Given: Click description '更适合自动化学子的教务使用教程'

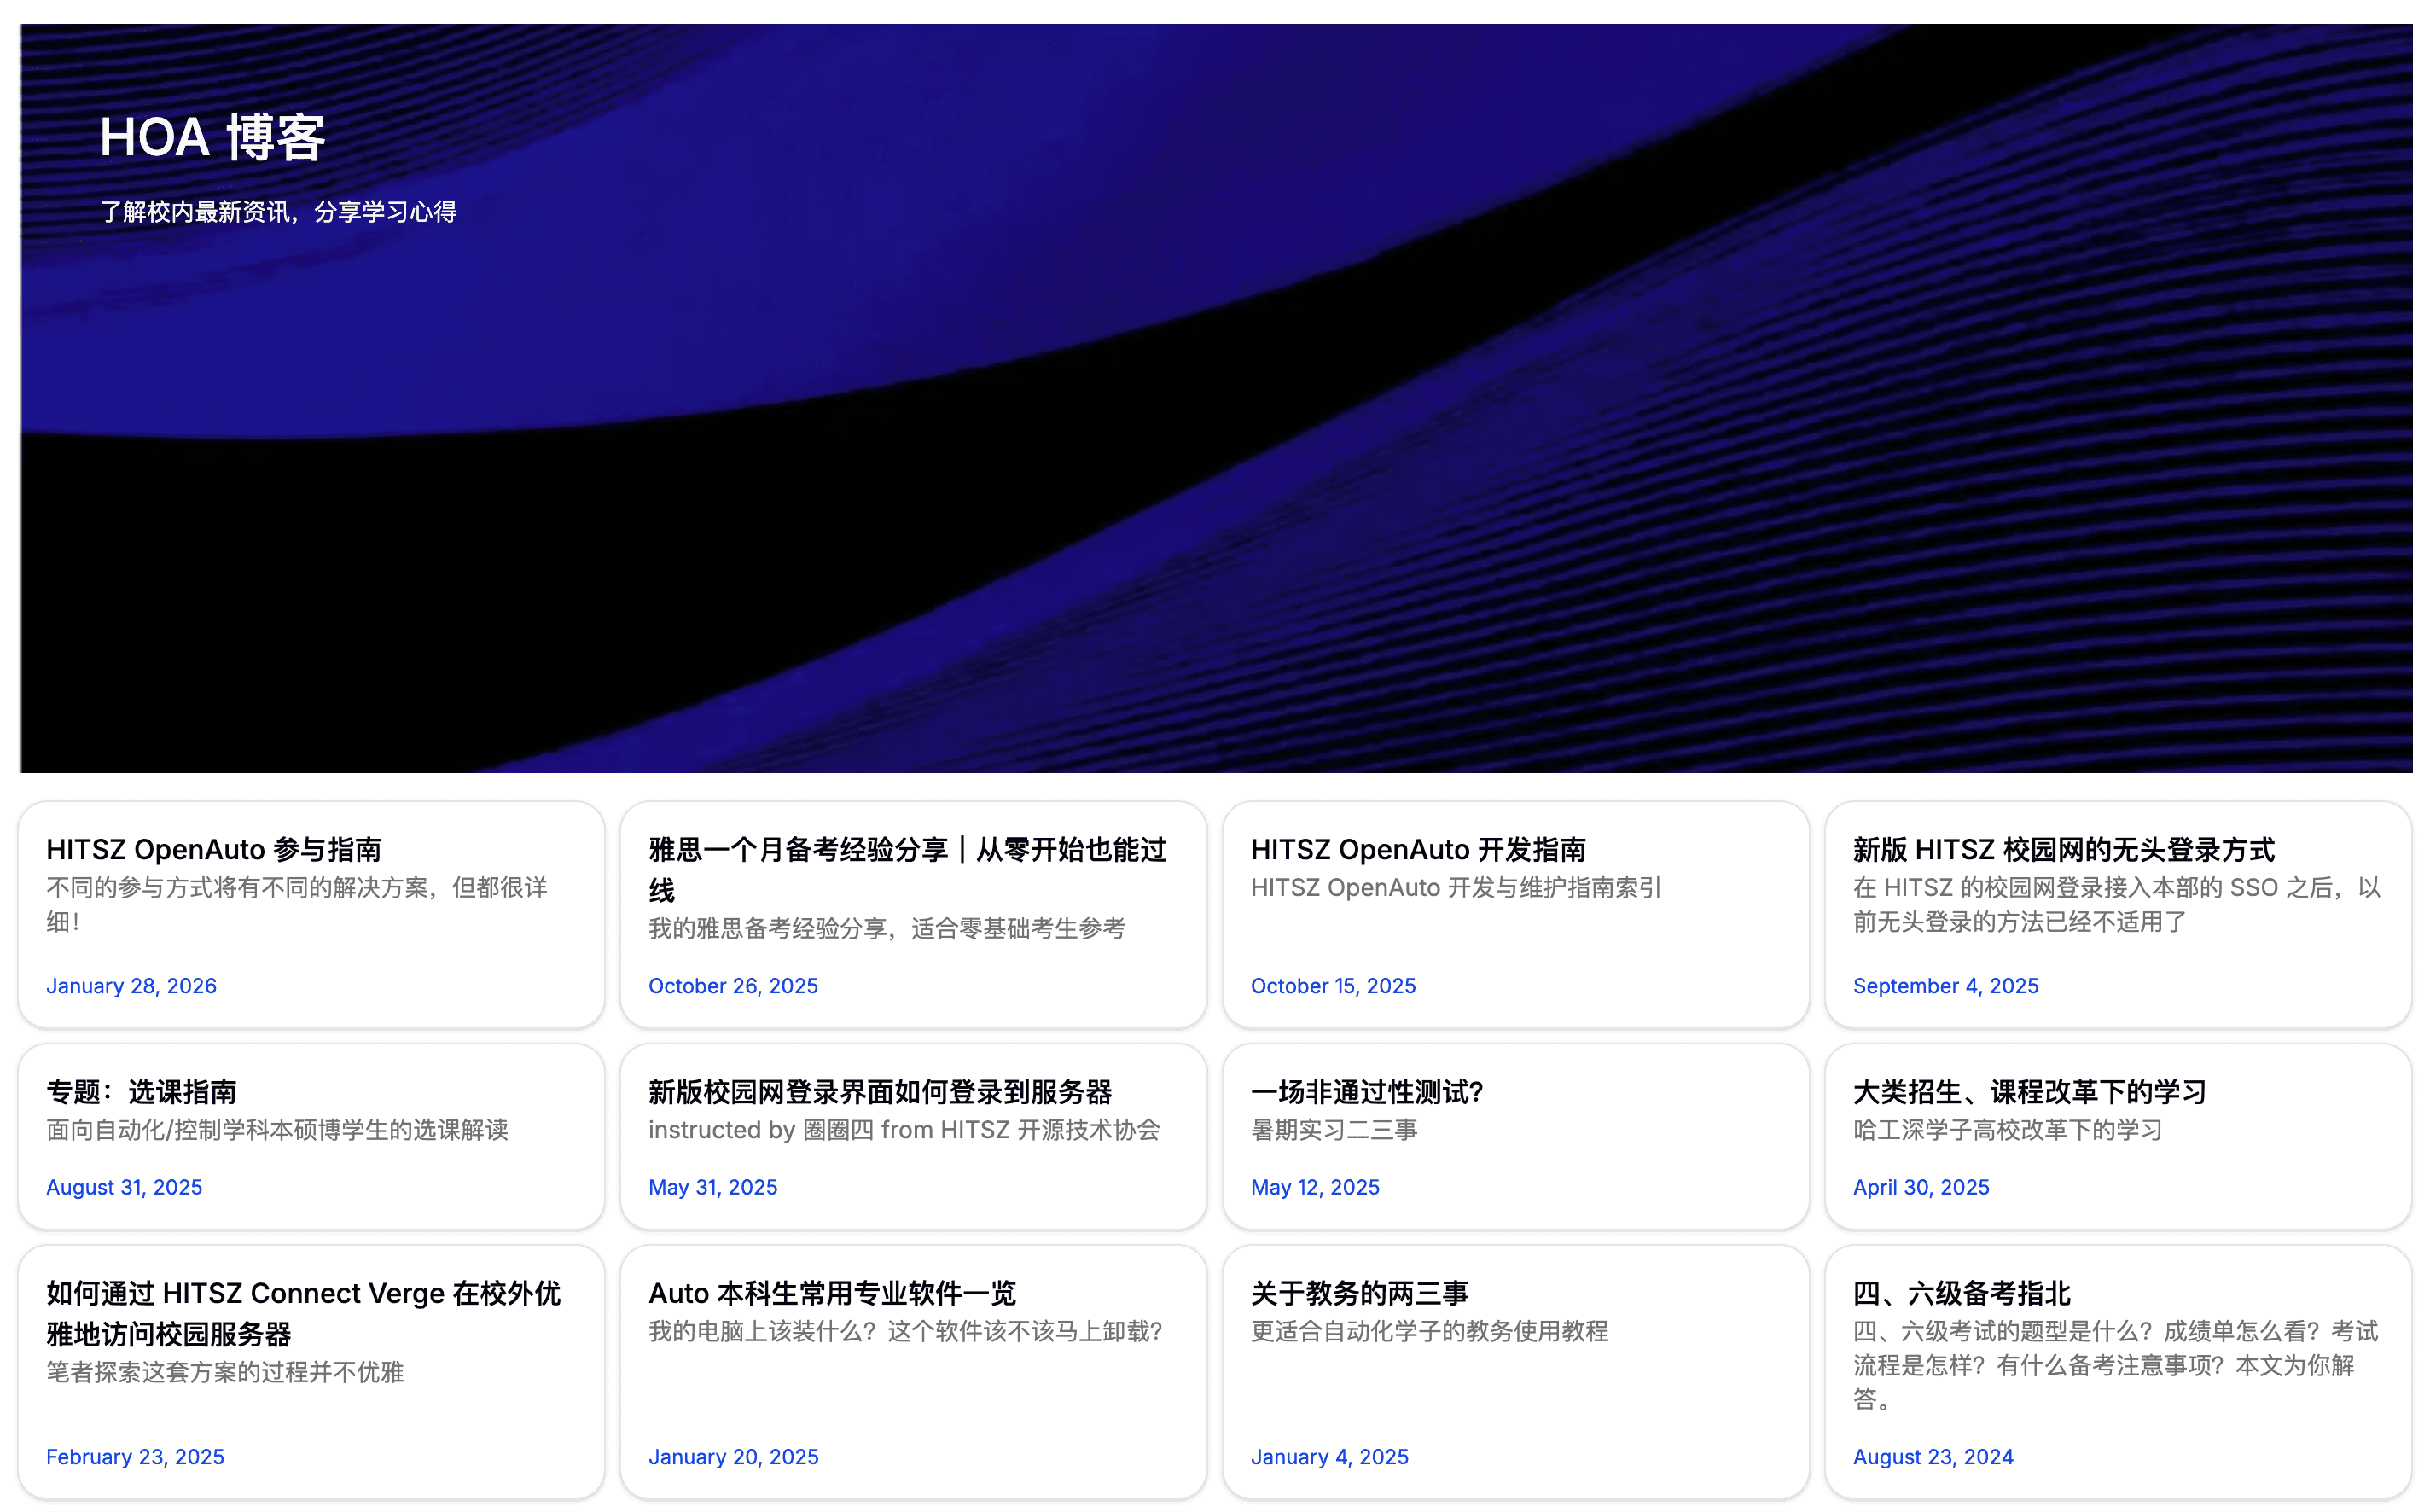Looking at the screenshot, I should pos(1429,1331).
